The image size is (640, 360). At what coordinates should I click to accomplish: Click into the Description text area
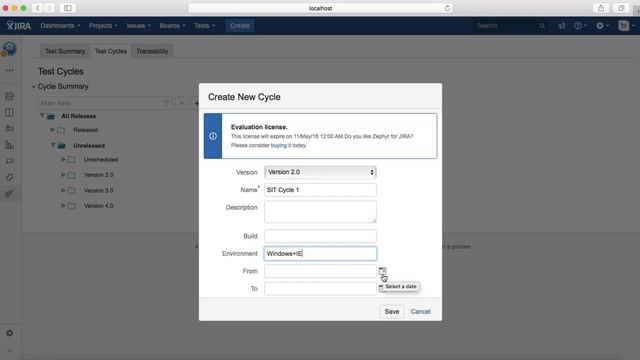[320, 211]
